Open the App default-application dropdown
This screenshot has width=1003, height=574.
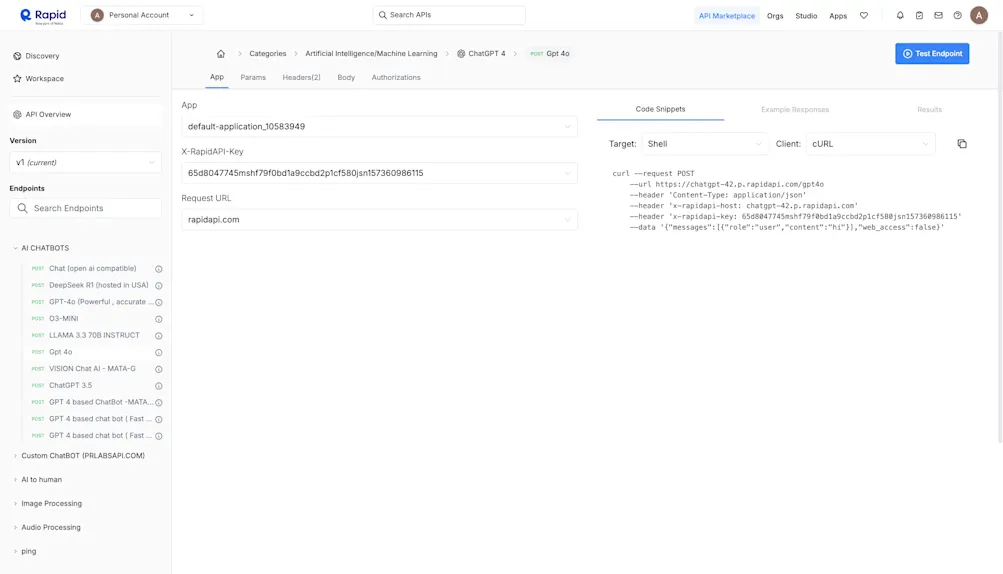pyautogui.click(x=379, y=127)
